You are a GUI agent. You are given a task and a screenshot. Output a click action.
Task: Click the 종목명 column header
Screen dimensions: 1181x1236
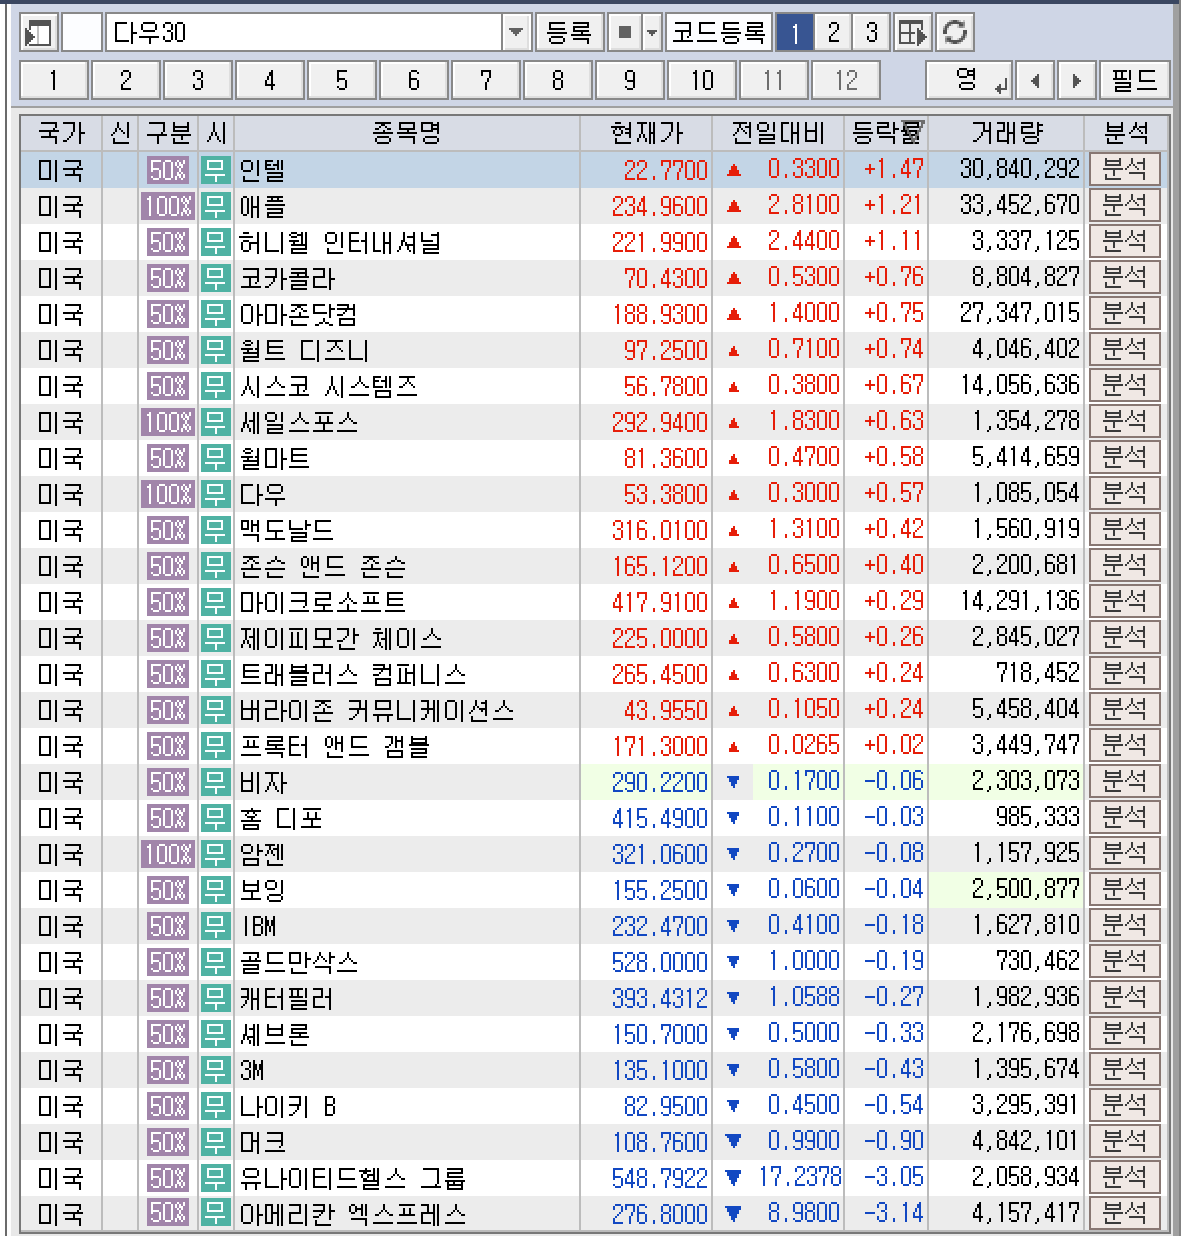[406, 133]
